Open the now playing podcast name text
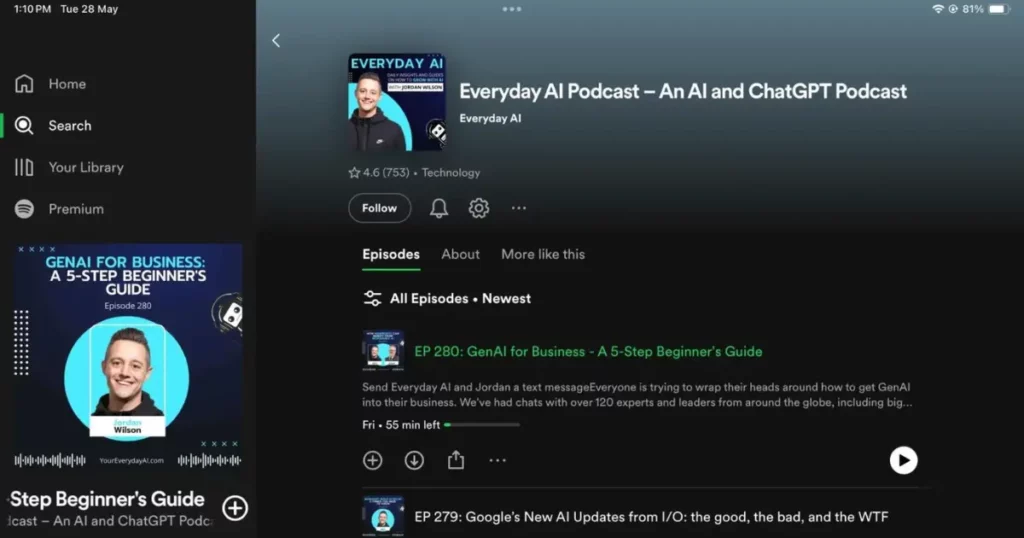 click(x=111, y=521)
